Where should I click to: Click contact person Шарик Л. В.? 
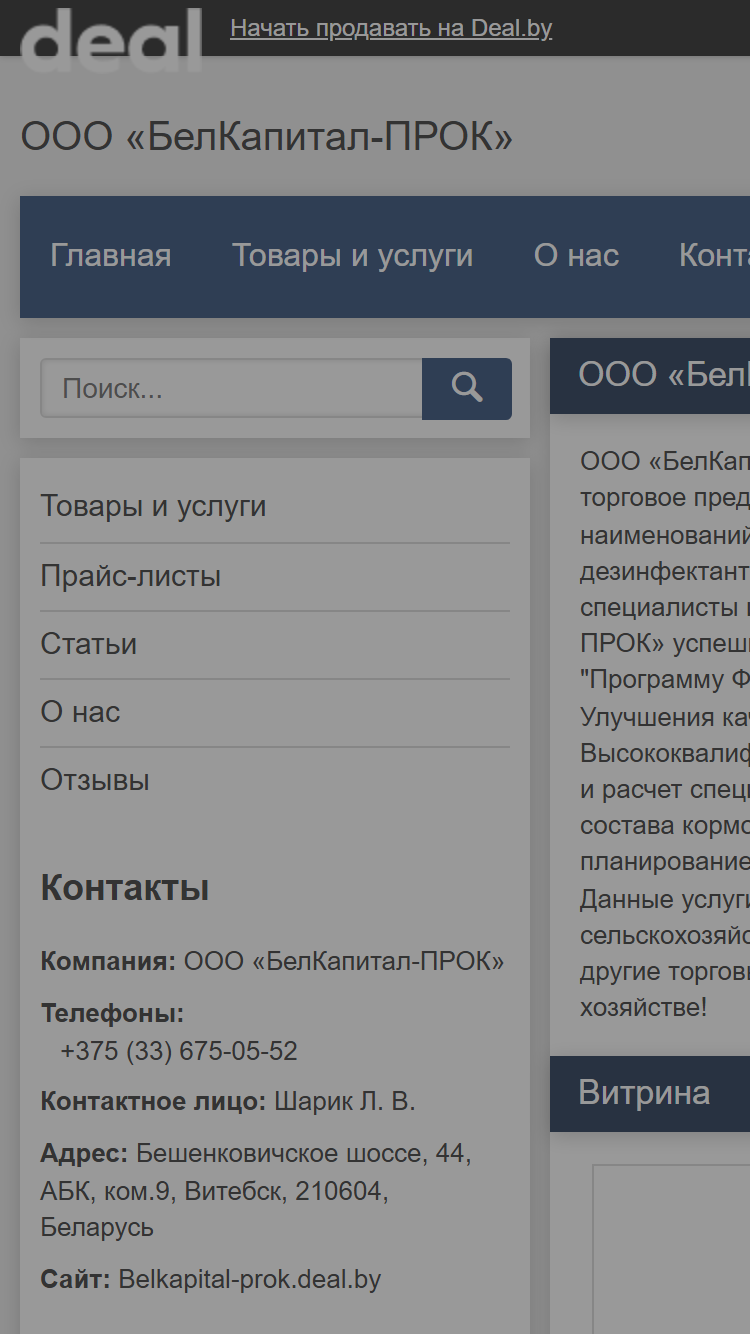[x=345, y=1102]
